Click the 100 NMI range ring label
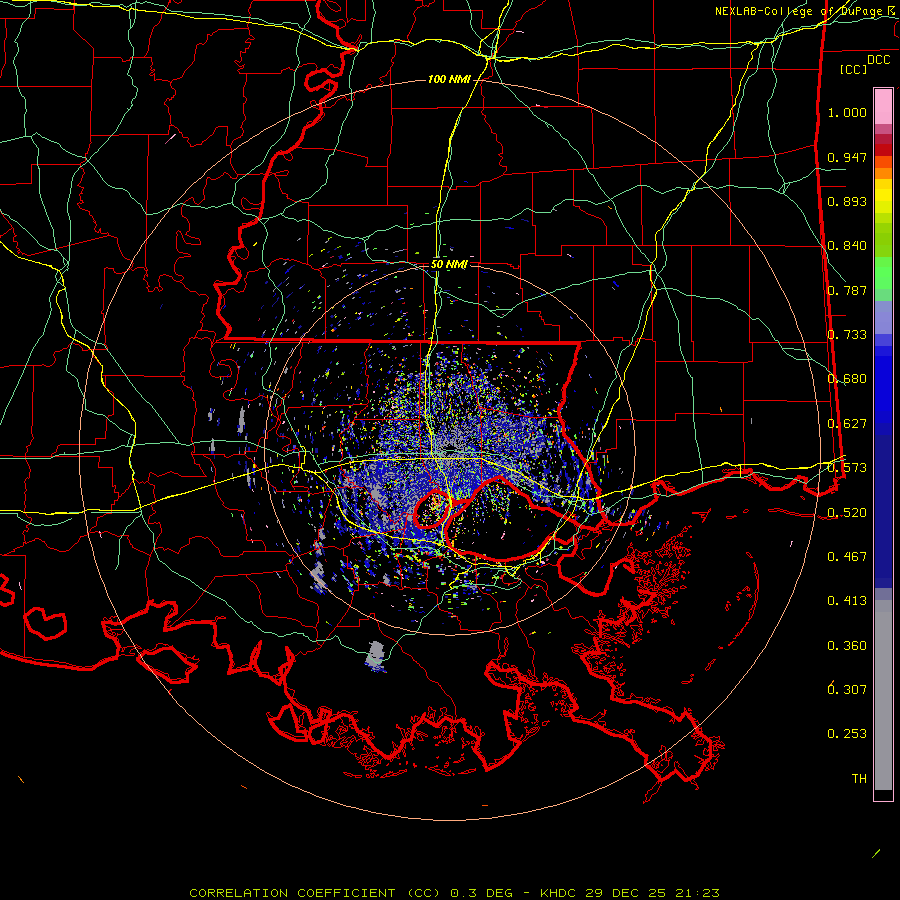The width and height of the screenshot is (900, 900). click(449, 79)
